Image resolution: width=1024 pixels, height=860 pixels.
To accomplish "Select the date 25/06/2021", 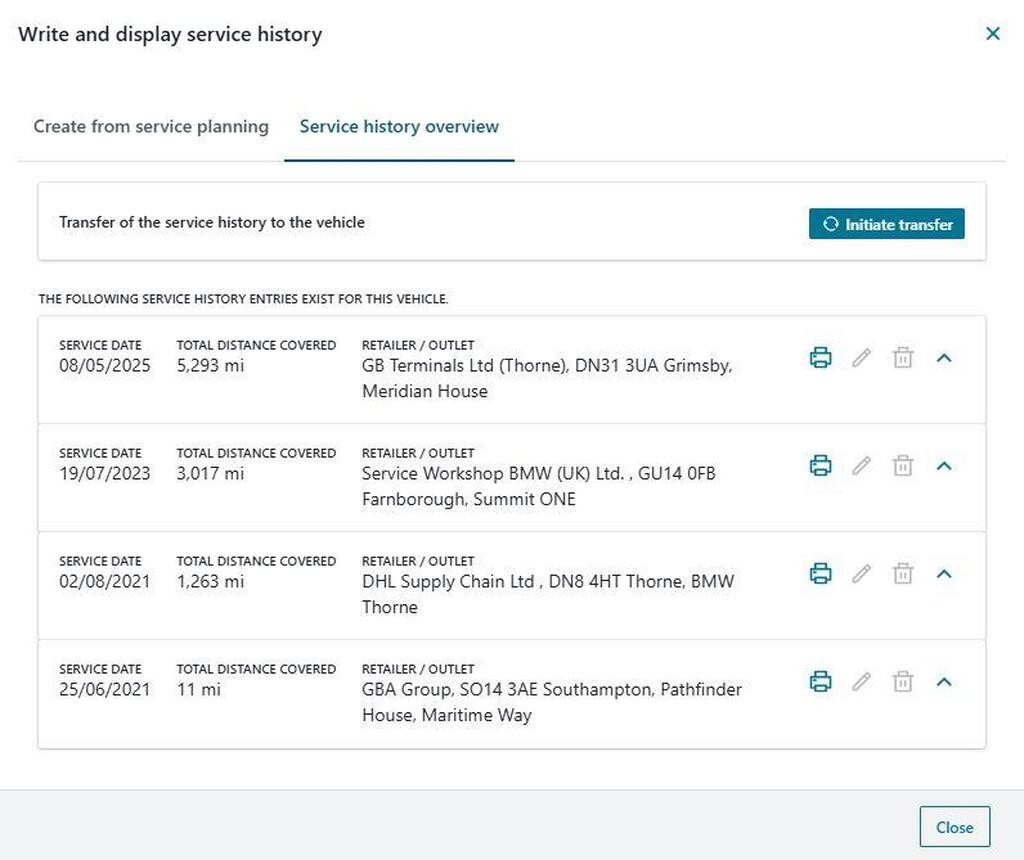I will pyautogui.click(x=104, y=689).
